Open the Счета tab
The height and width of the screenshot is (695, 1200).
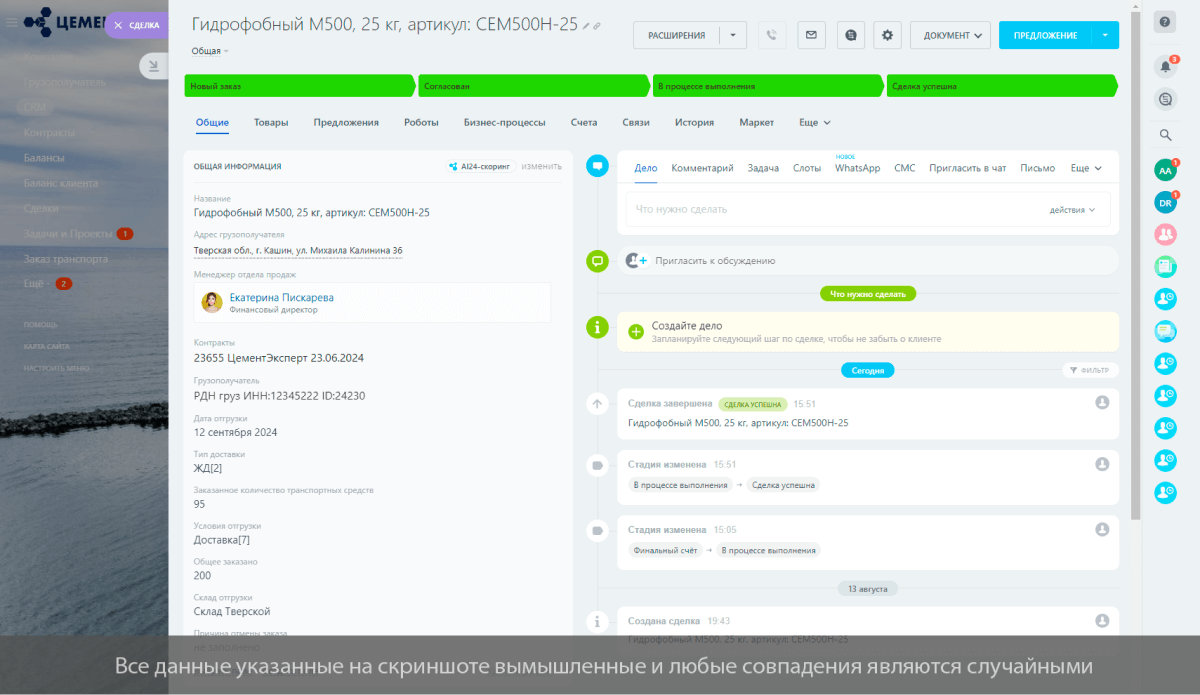[x=584, y=123]
